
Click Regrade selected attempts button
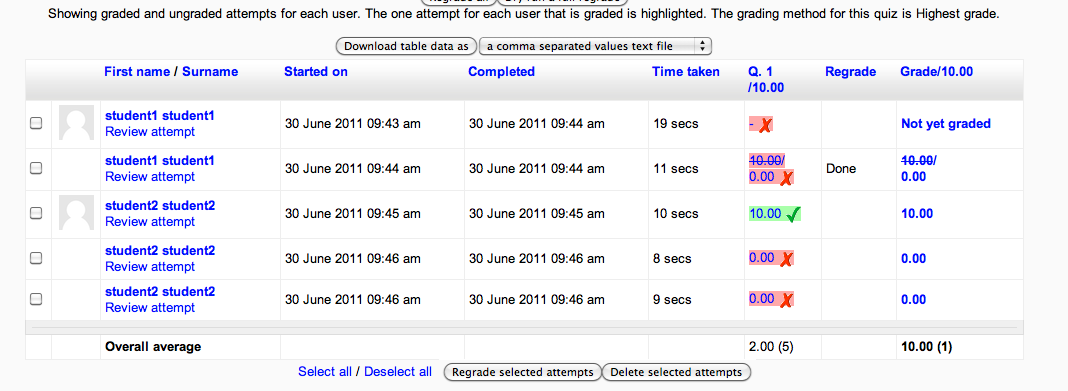522,373
